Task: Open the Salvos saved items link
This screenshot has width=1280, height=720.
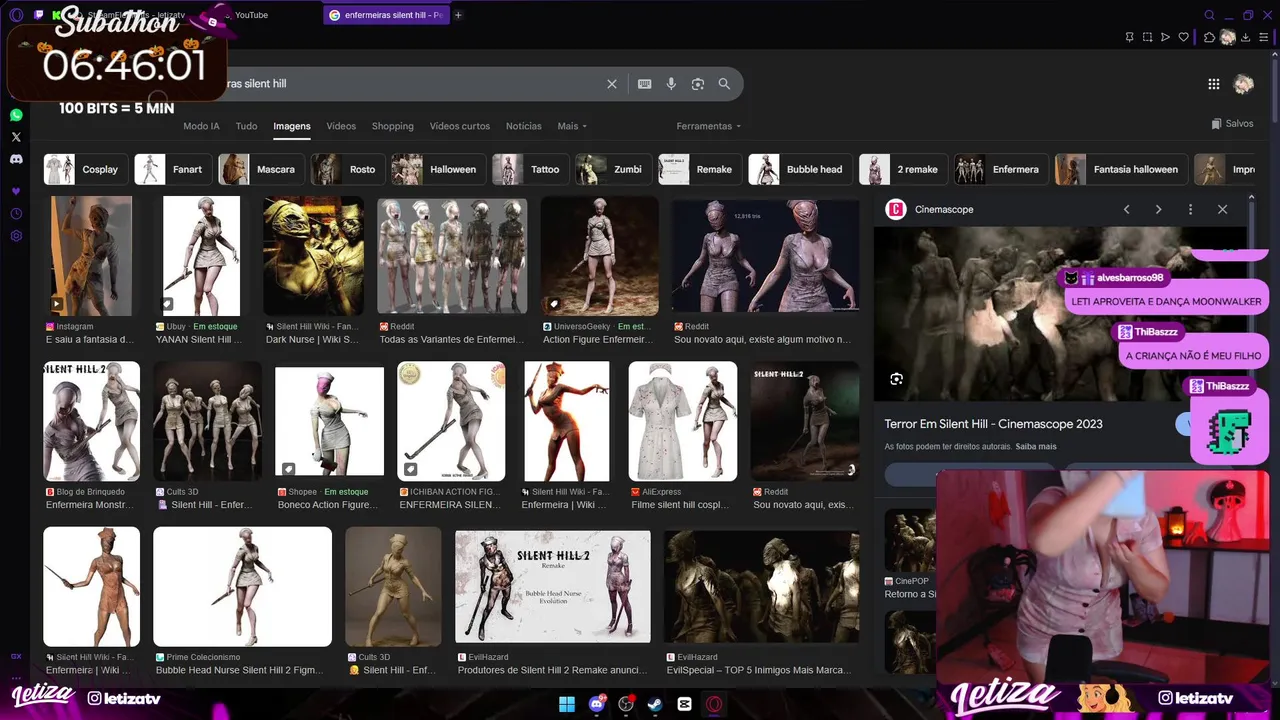Action: click(x=1232, y=124)
